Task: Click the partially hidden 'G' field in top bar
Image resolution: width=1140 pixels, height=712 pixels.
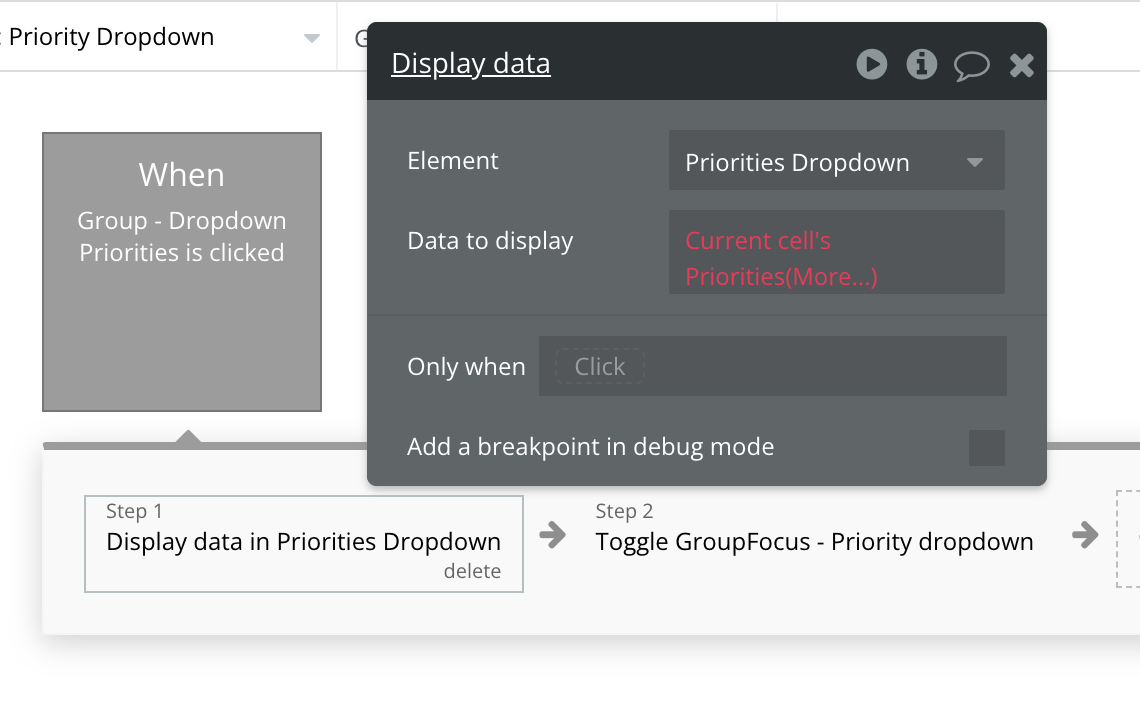Action: [x=360, y=38]
